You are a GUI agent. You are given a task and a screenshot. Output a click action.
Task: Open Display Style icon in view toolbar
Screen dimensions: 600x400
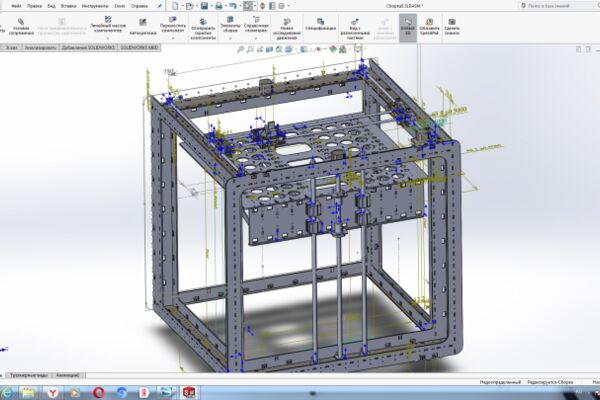pyautogui.click(x=304, y=49)
